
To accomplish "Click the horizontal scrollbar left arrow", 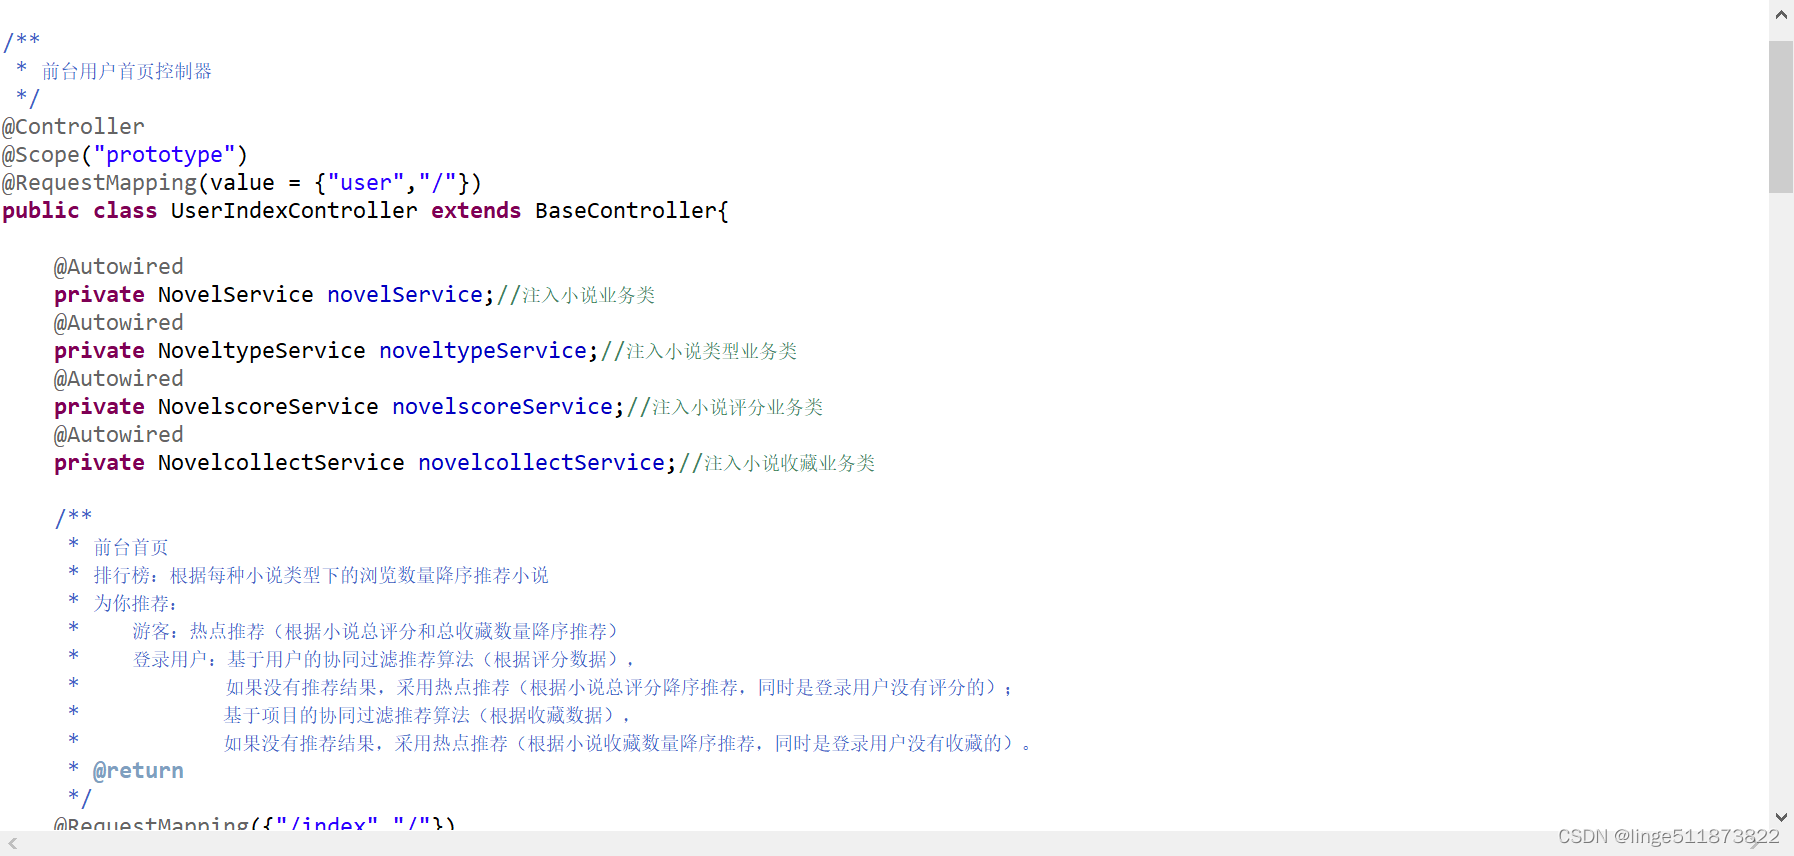I will point(13,844).
